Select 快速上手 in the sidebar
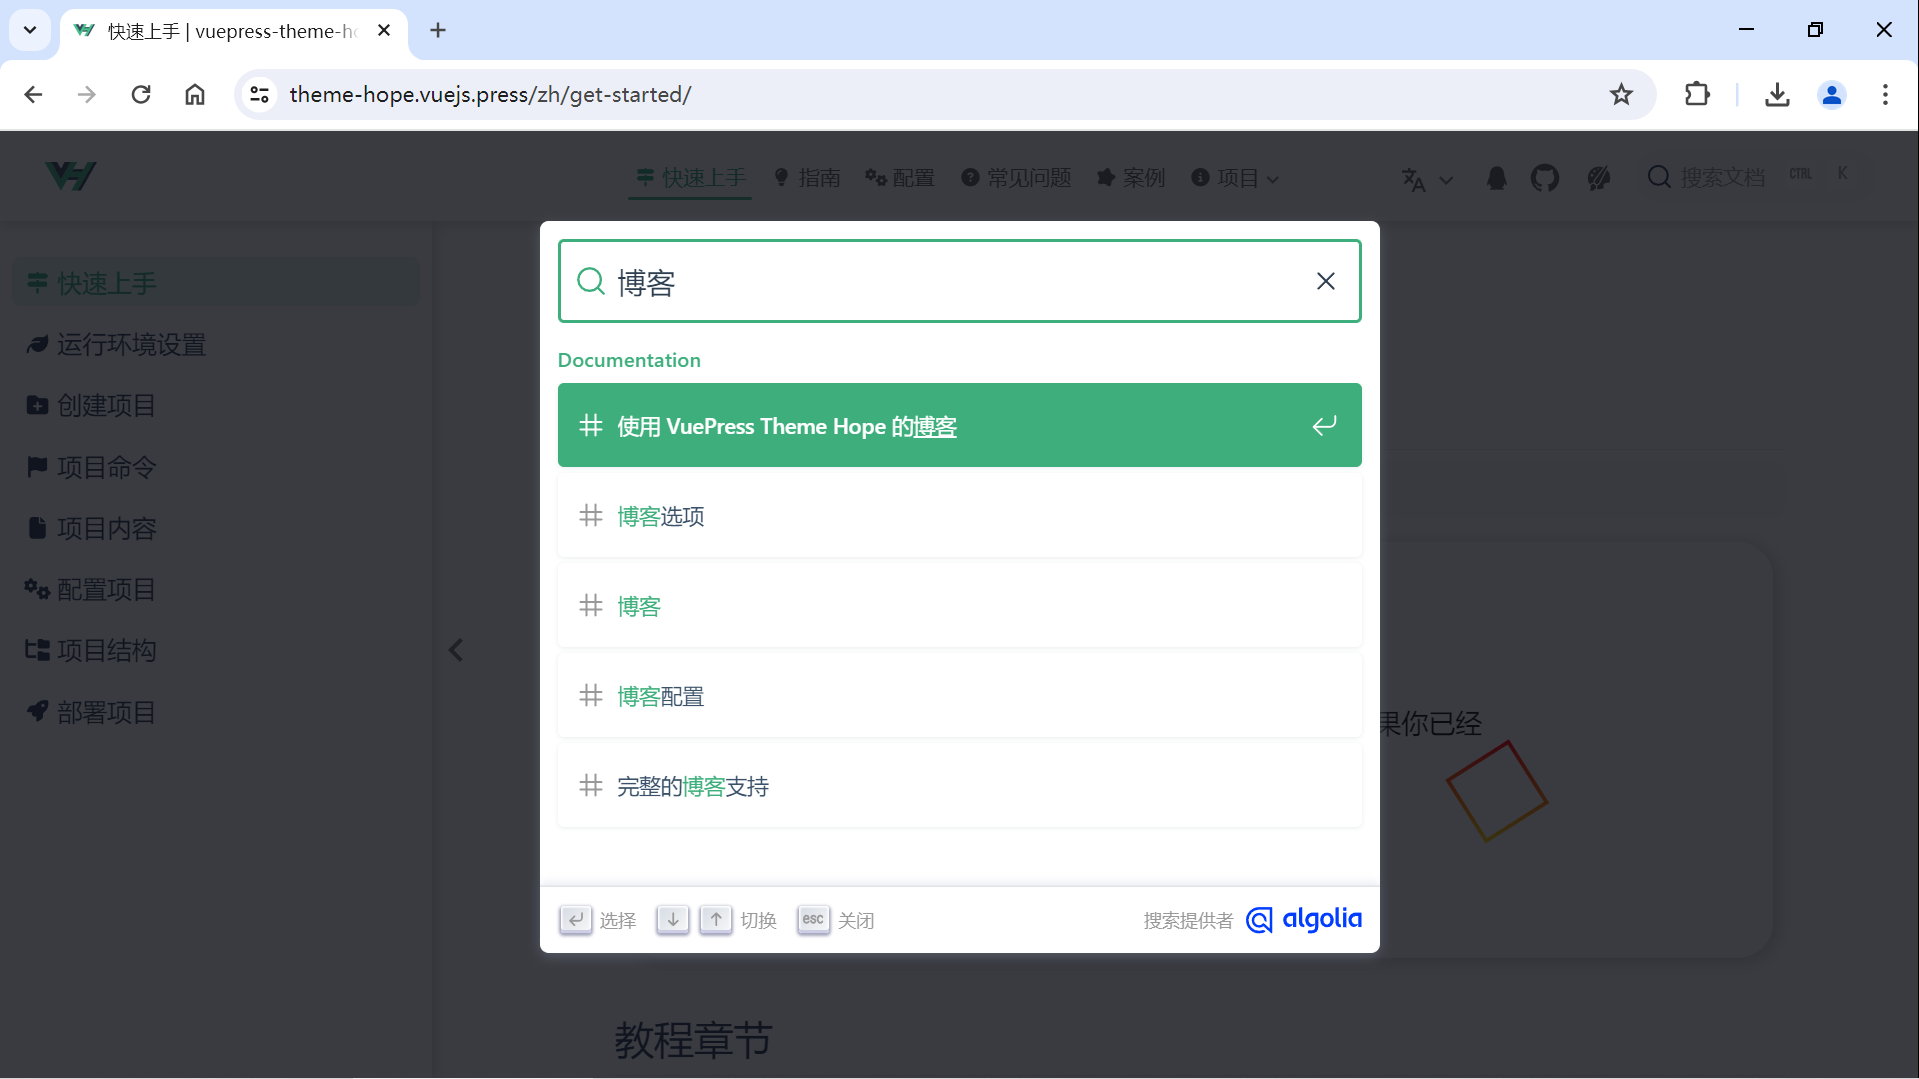 click(216, 283)
